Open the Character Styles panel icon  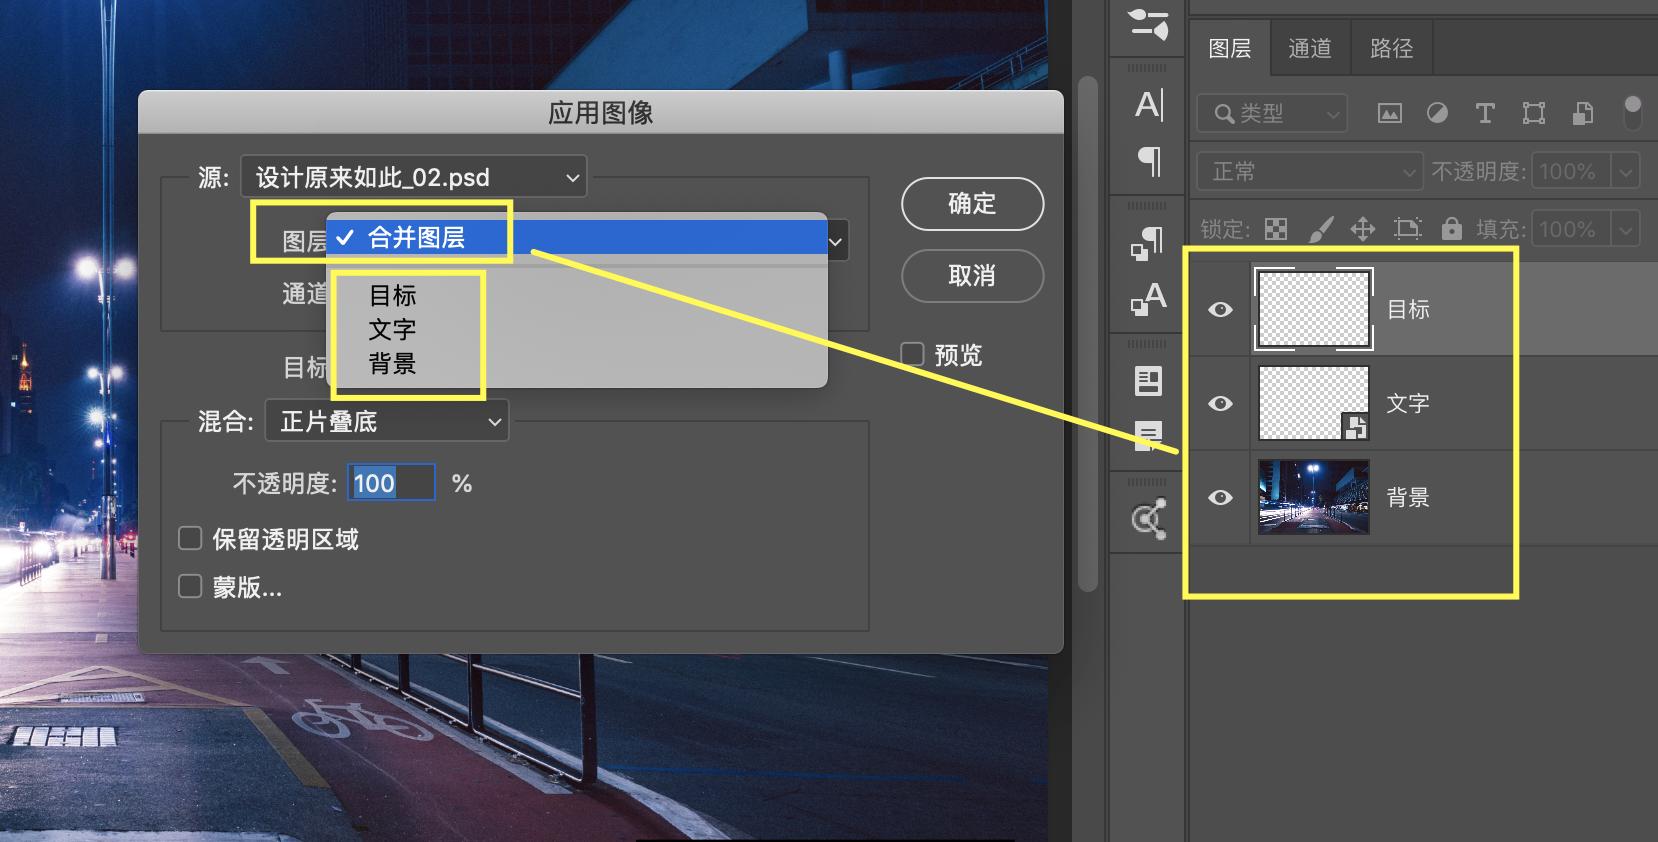(x=1148, y=298)
